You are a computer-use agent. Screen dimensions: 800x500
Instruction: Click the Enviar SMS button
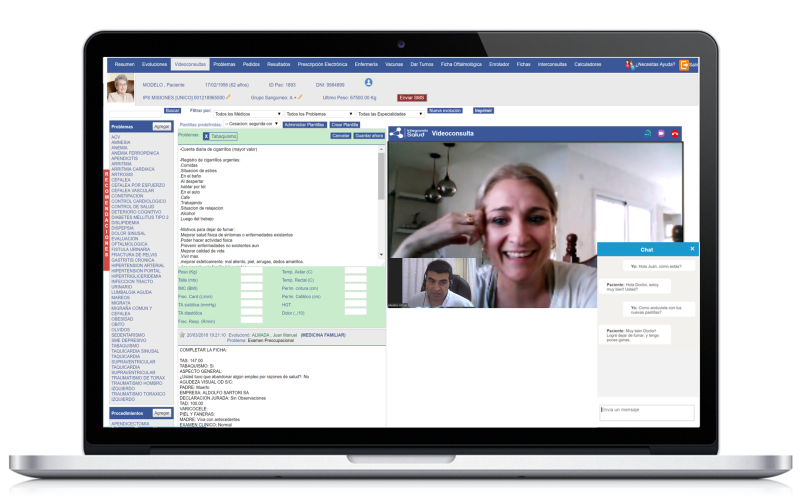pos(412,97)
